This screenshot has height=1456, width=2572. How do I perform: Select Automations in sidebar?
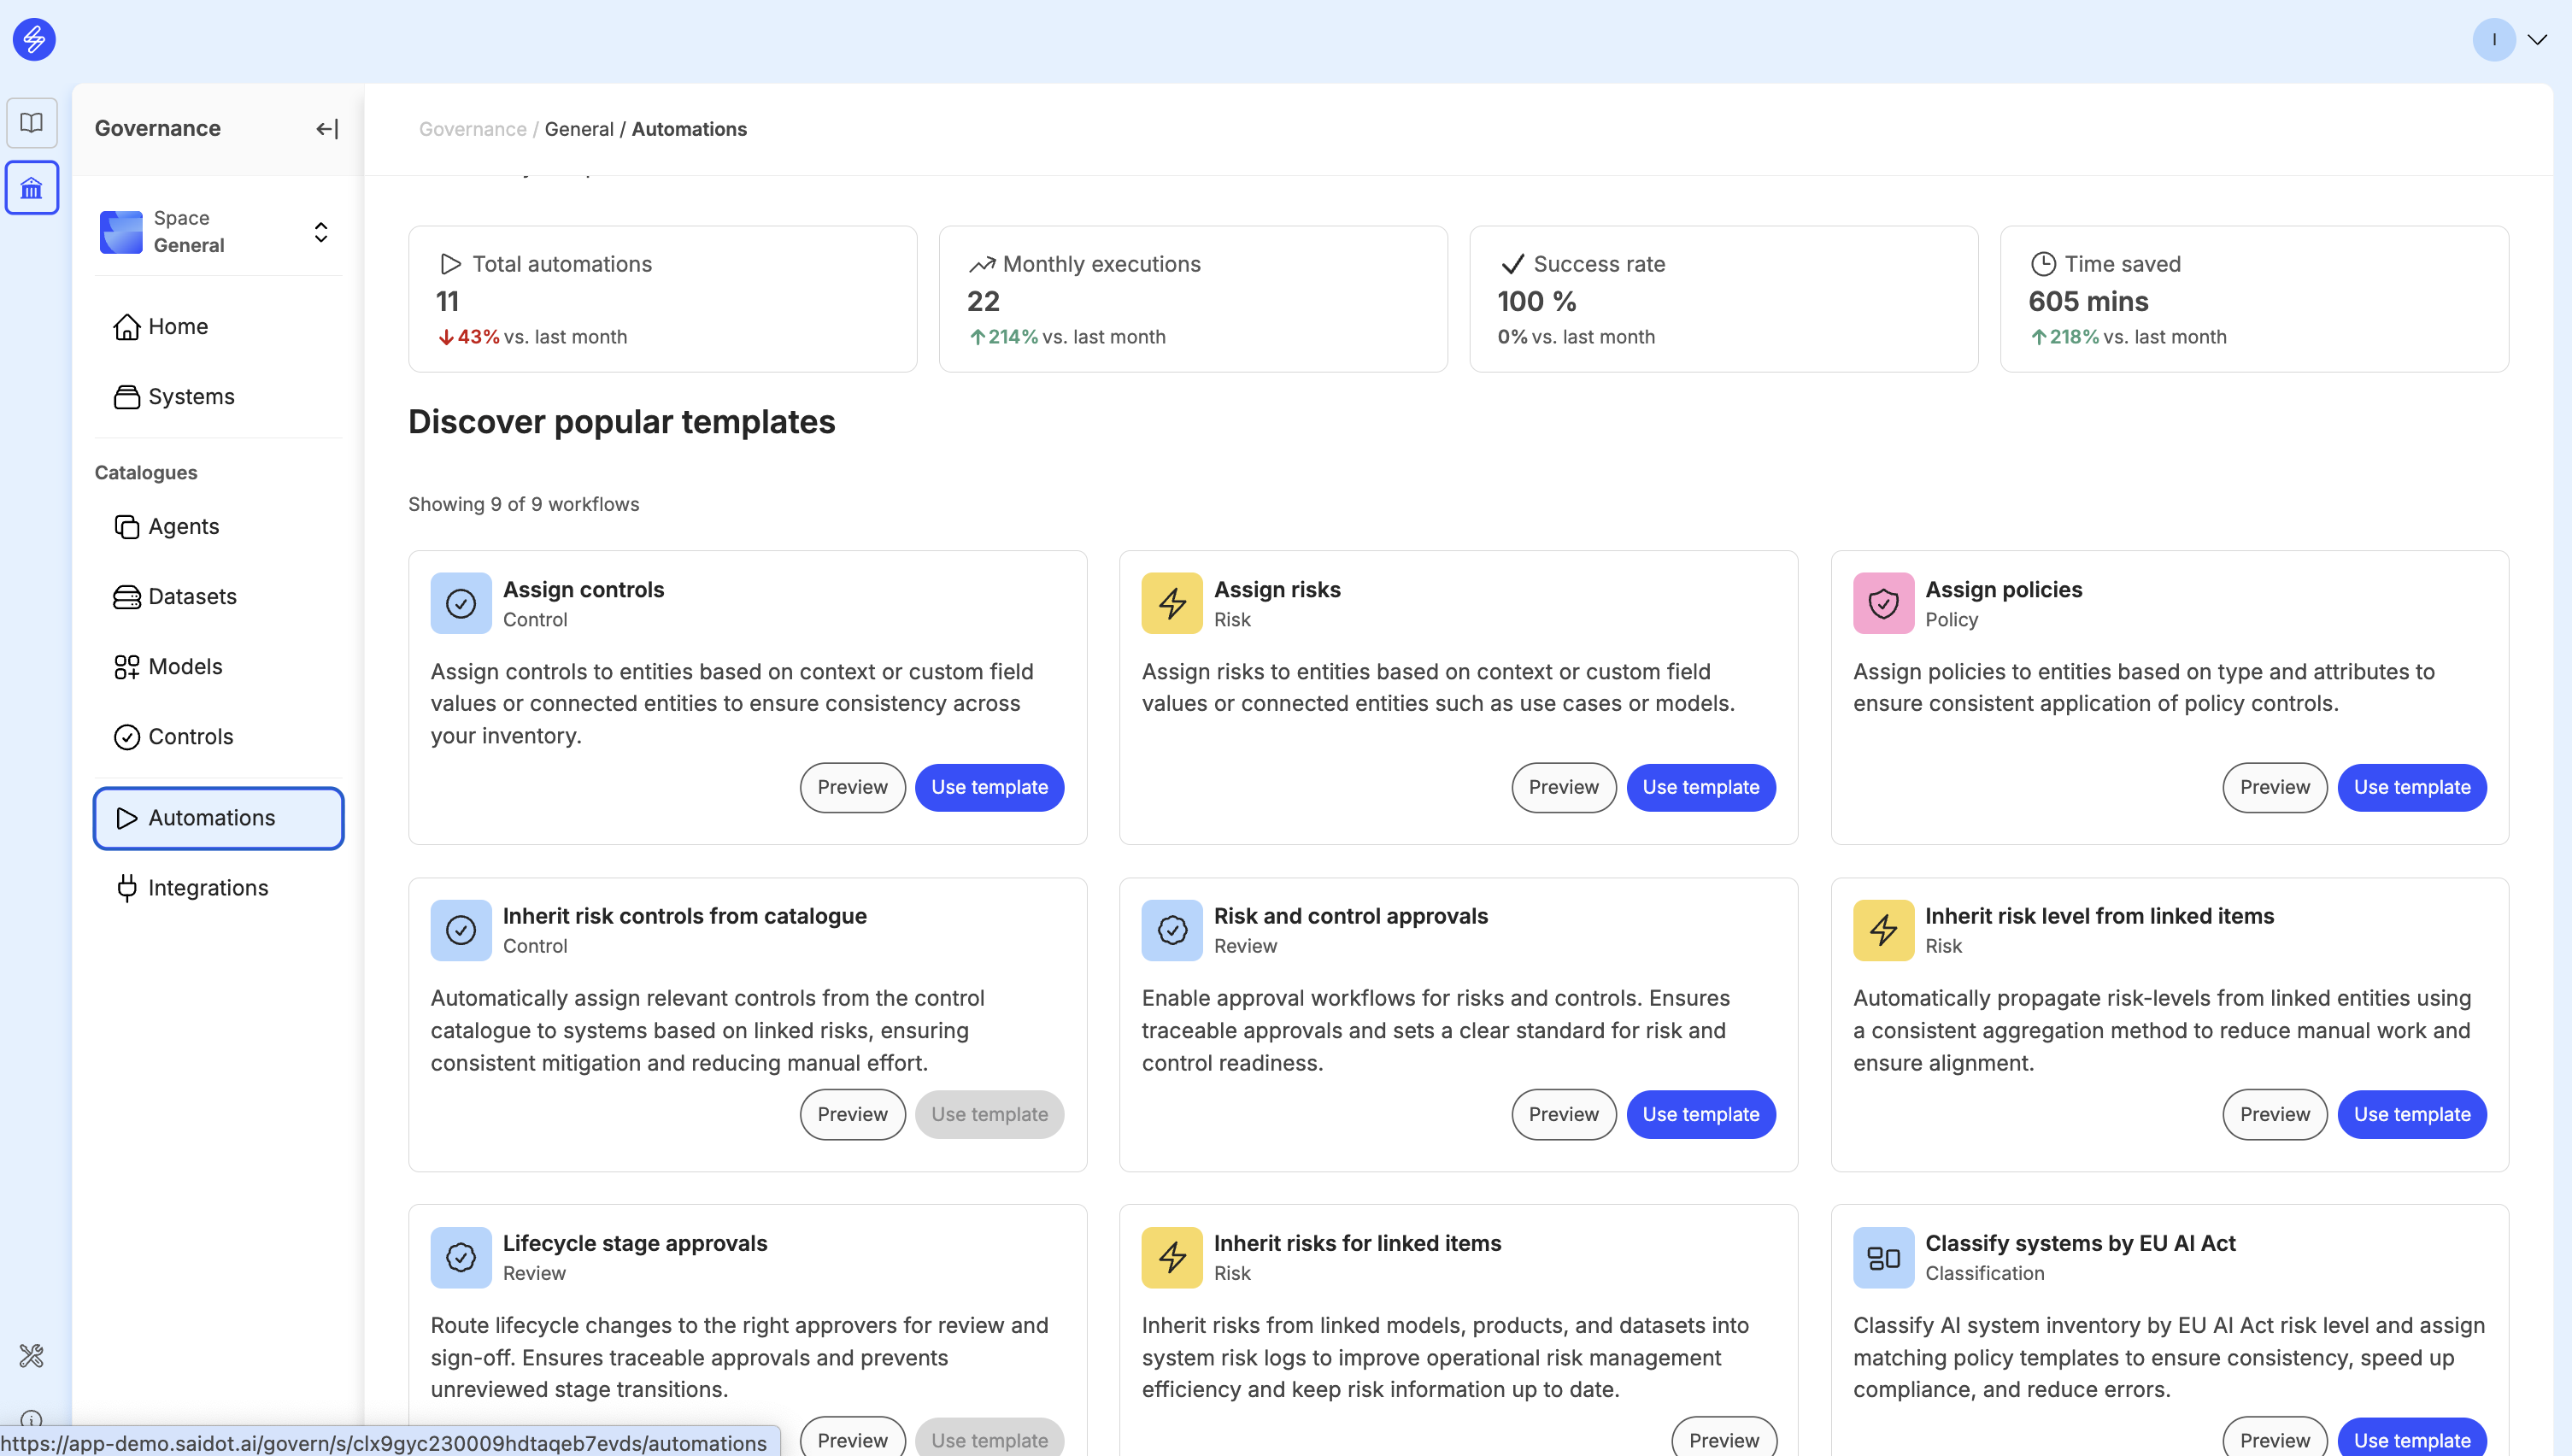coord(219,817)
